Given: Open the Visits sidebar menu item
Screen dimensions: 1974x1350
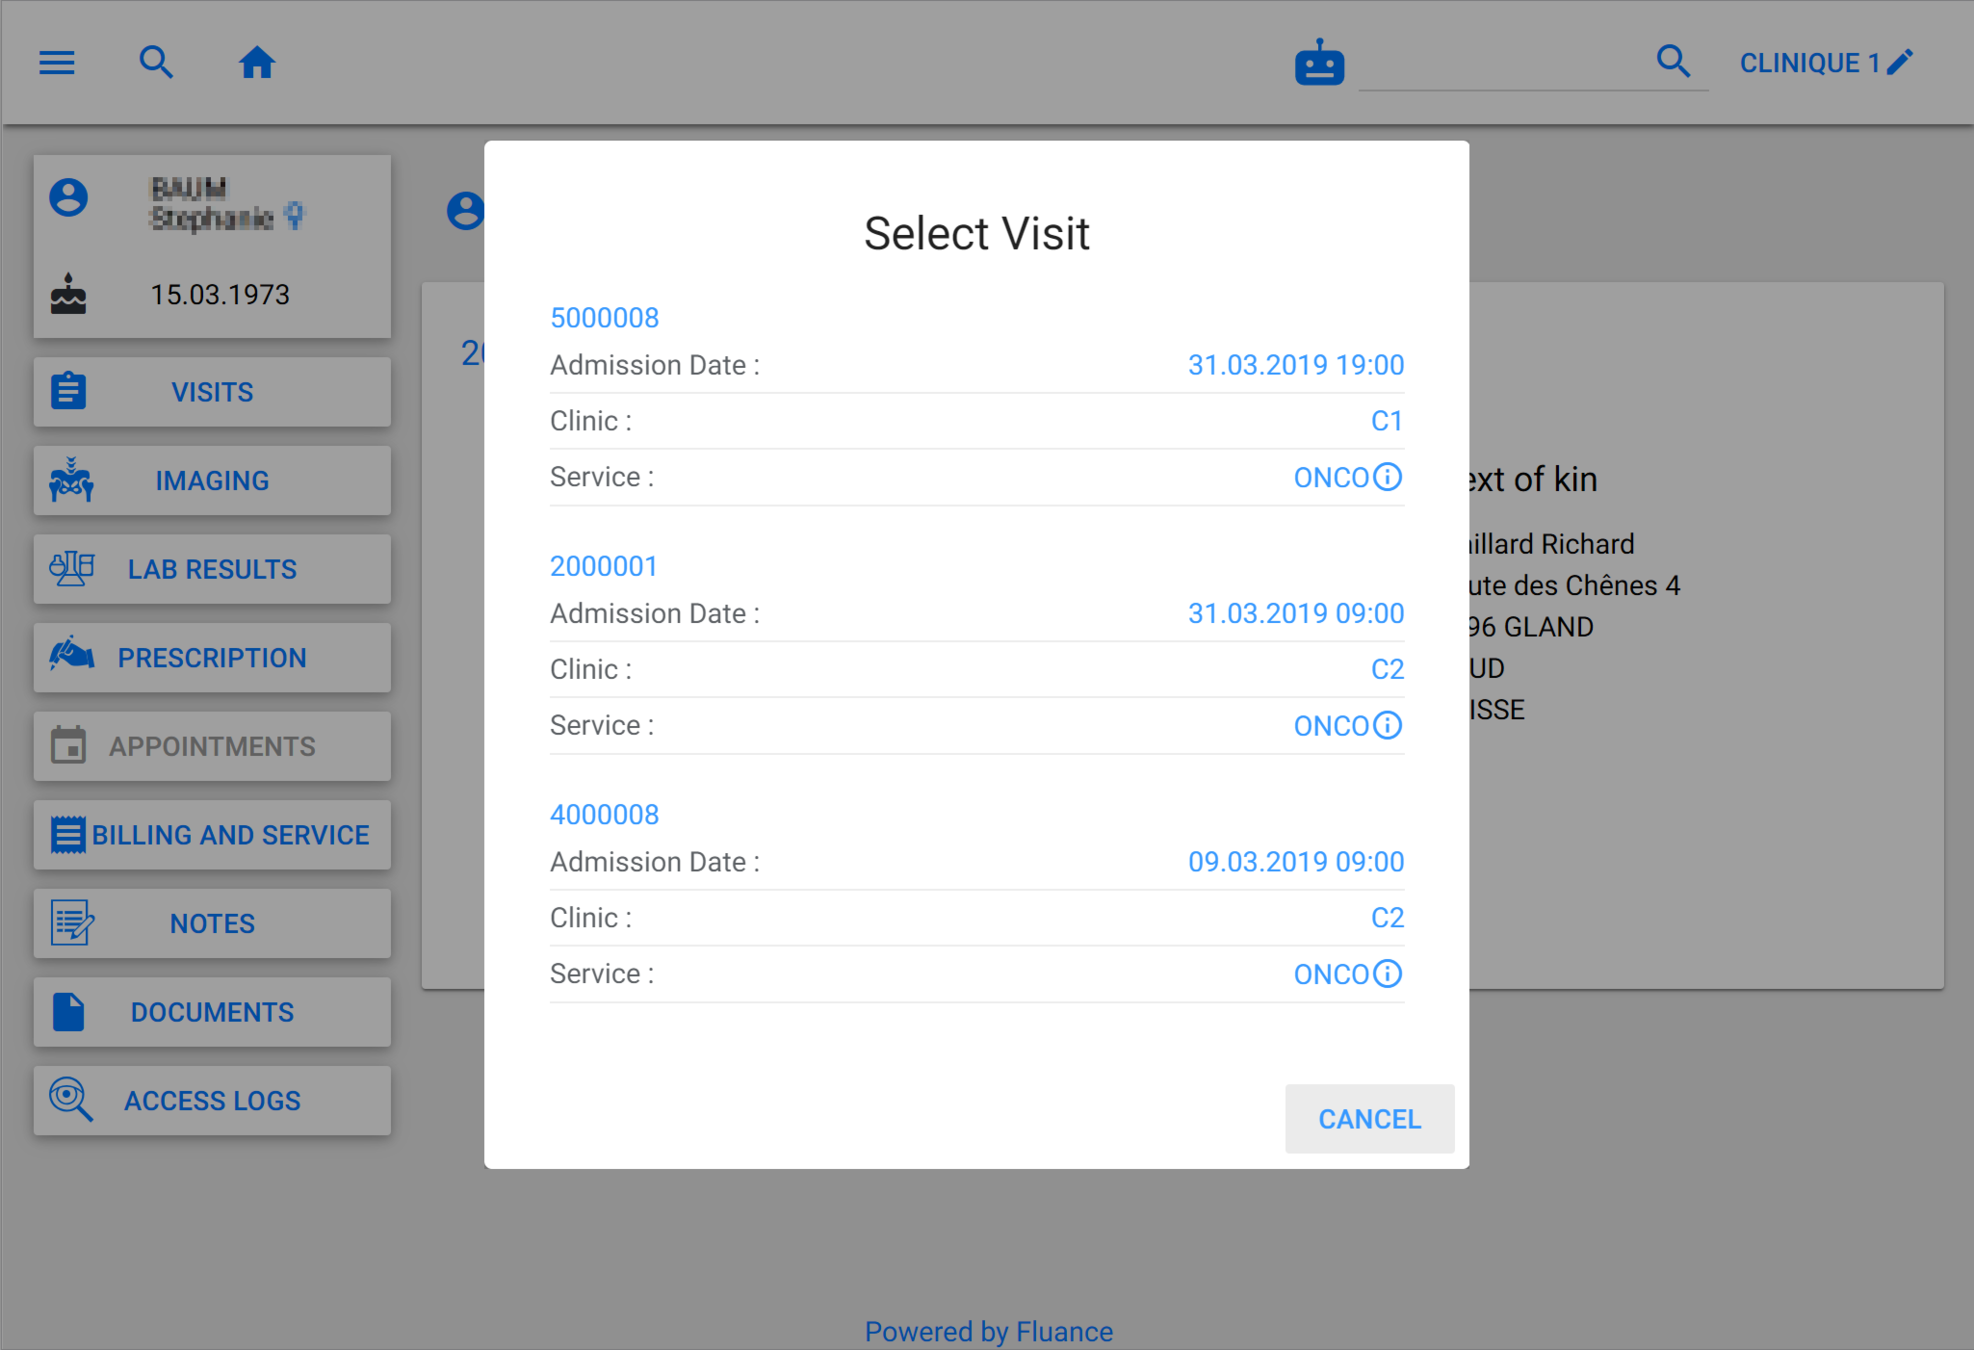Looking at the screenshot, I should click(x=212, y=392).
